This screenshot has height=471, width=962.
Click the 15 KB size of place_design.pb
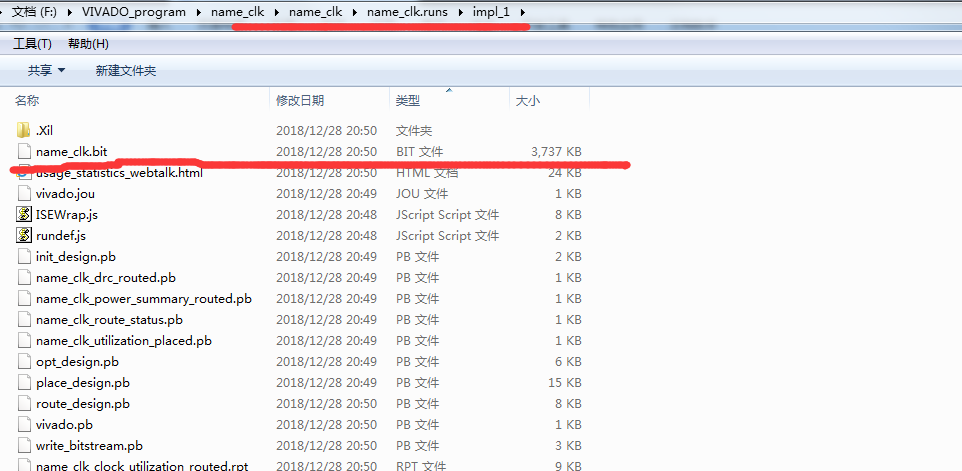pos(564,383)
